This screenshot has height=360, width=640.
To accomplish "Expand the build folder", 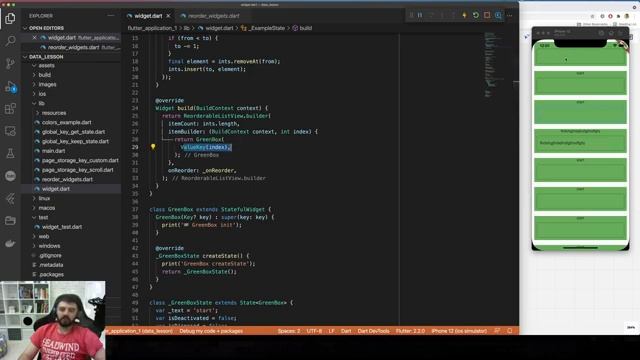I will (x=44, y=75).
